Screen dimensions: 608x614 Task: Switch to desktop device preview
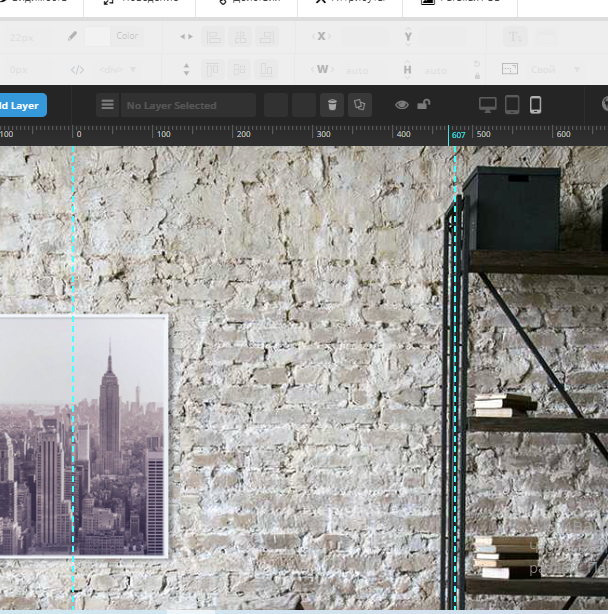pos(488,105)
